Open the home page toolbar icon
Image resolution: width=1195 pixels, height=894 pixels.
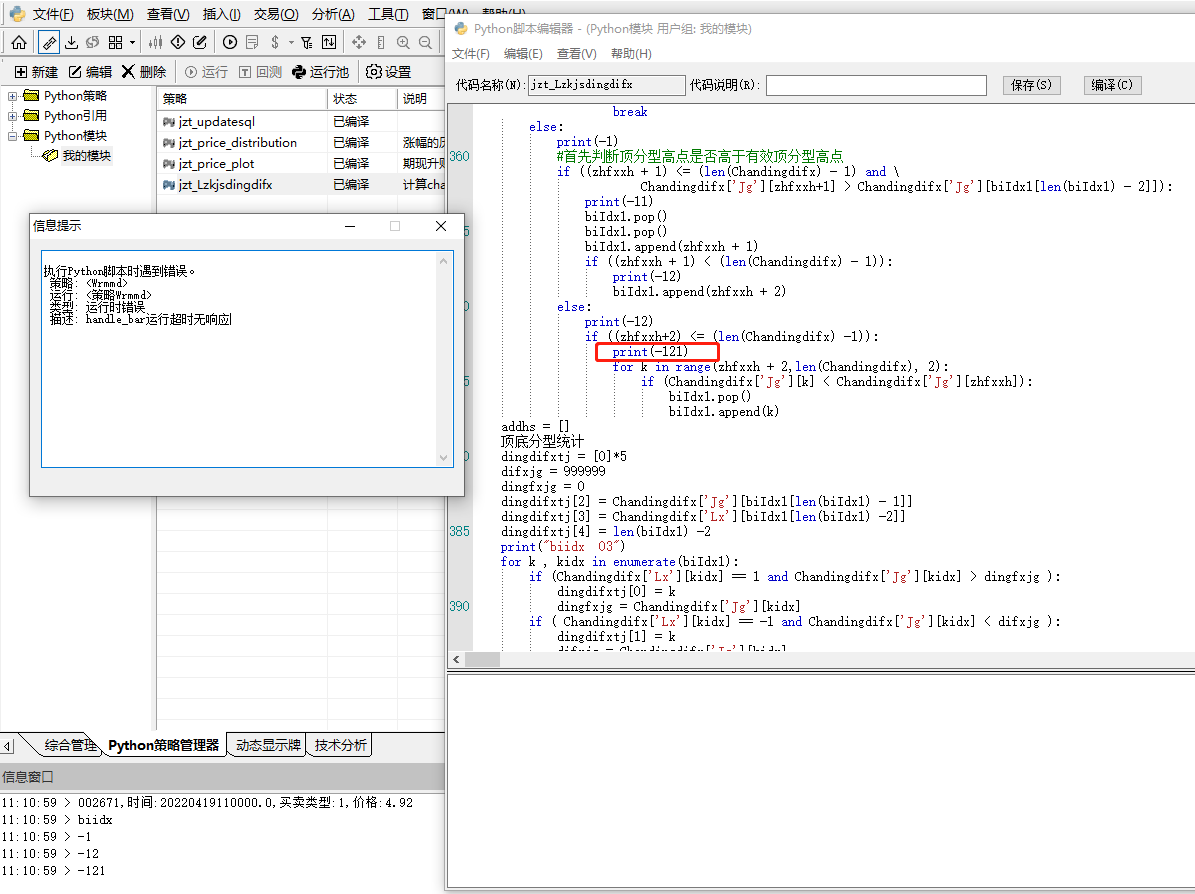point(19,42)
